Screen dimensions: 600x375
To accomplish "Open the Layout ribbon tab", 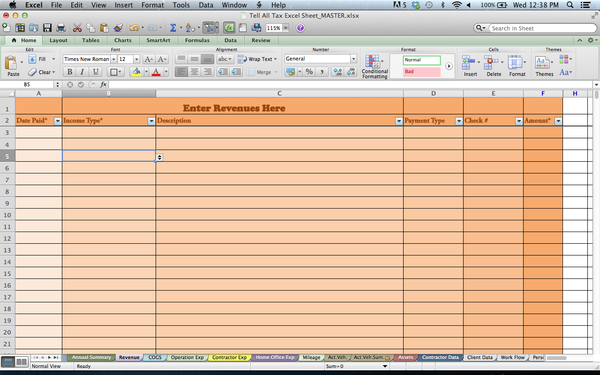I will pos(58,40).
